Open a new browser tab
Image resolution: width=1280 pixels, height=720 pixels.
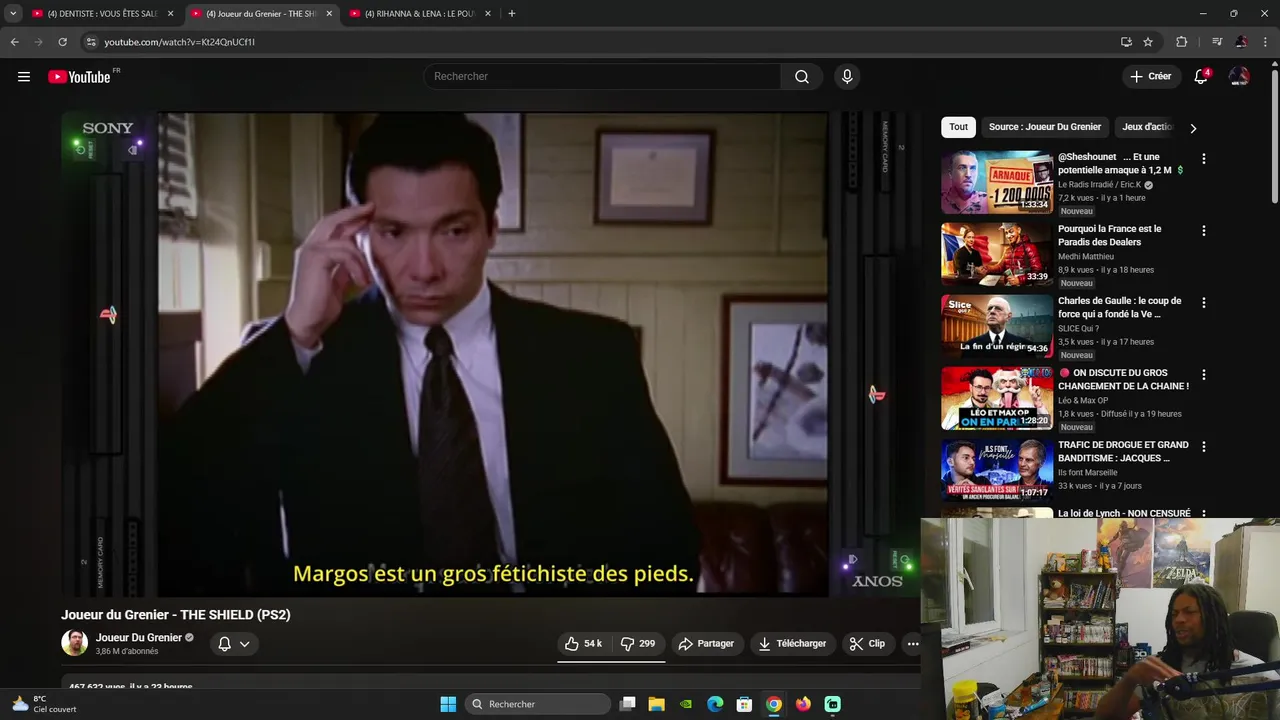512,14
